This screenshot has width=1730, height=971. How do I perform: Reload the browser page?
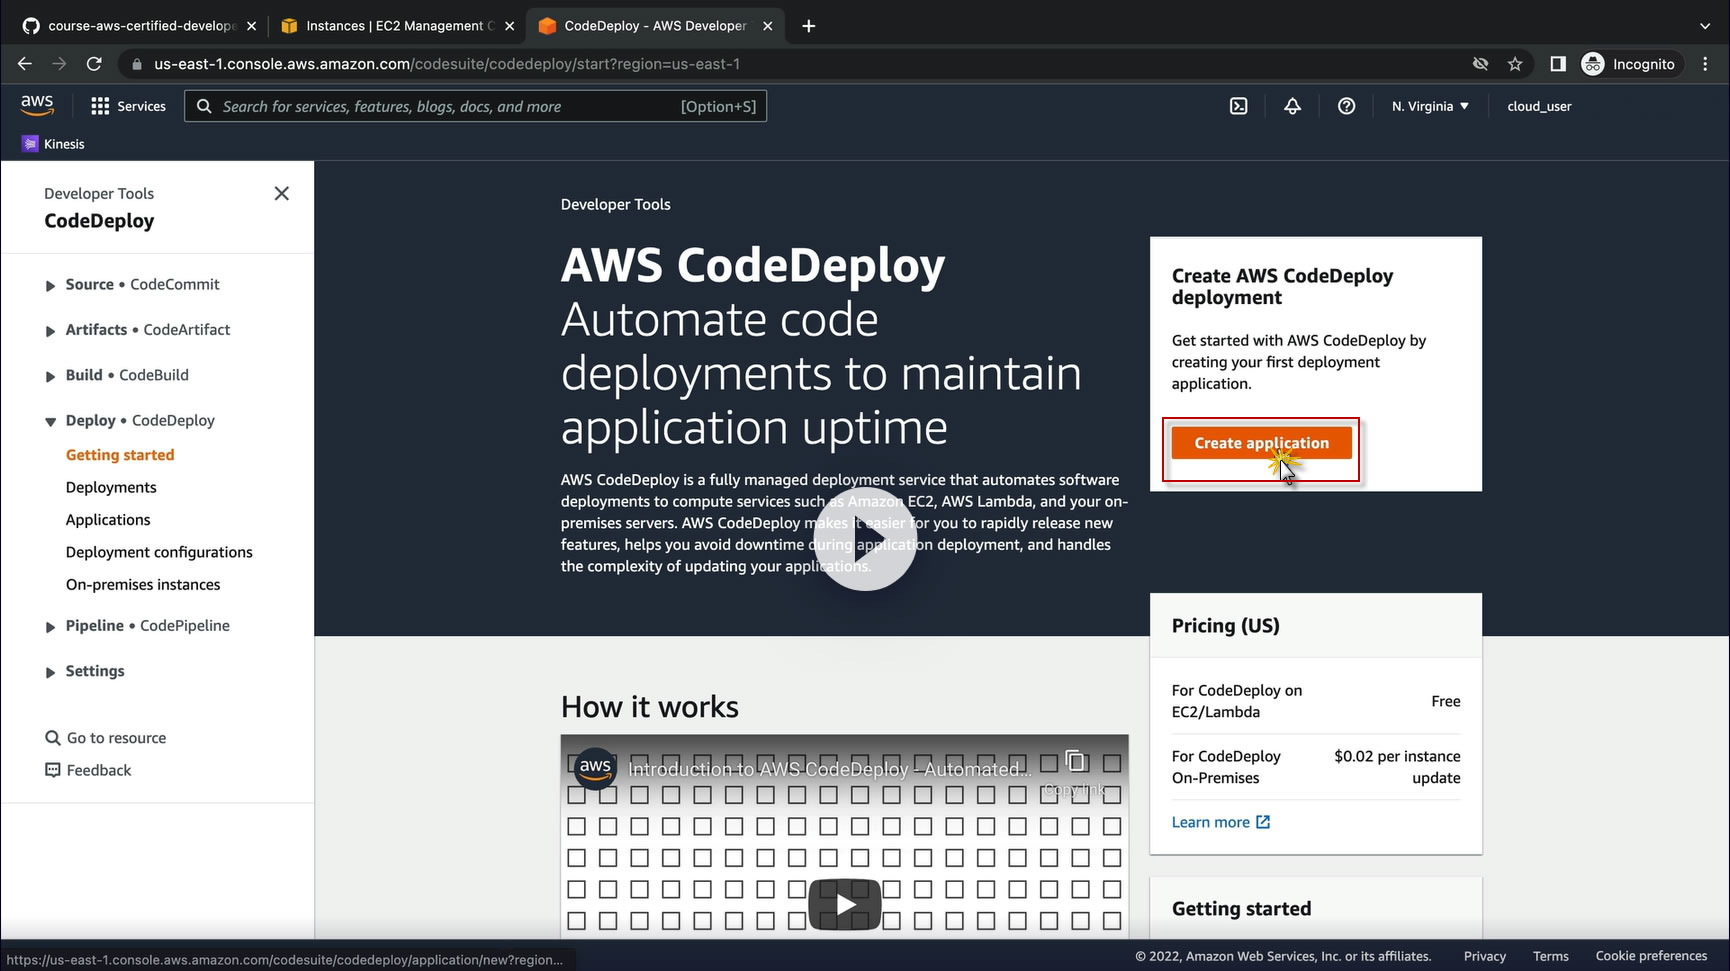click(x=94, y=64)
